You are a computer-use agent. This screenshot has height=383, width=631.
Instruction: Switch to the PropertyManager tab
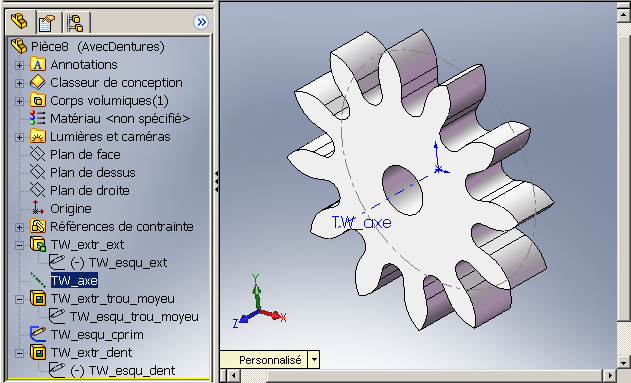[47, 23]
